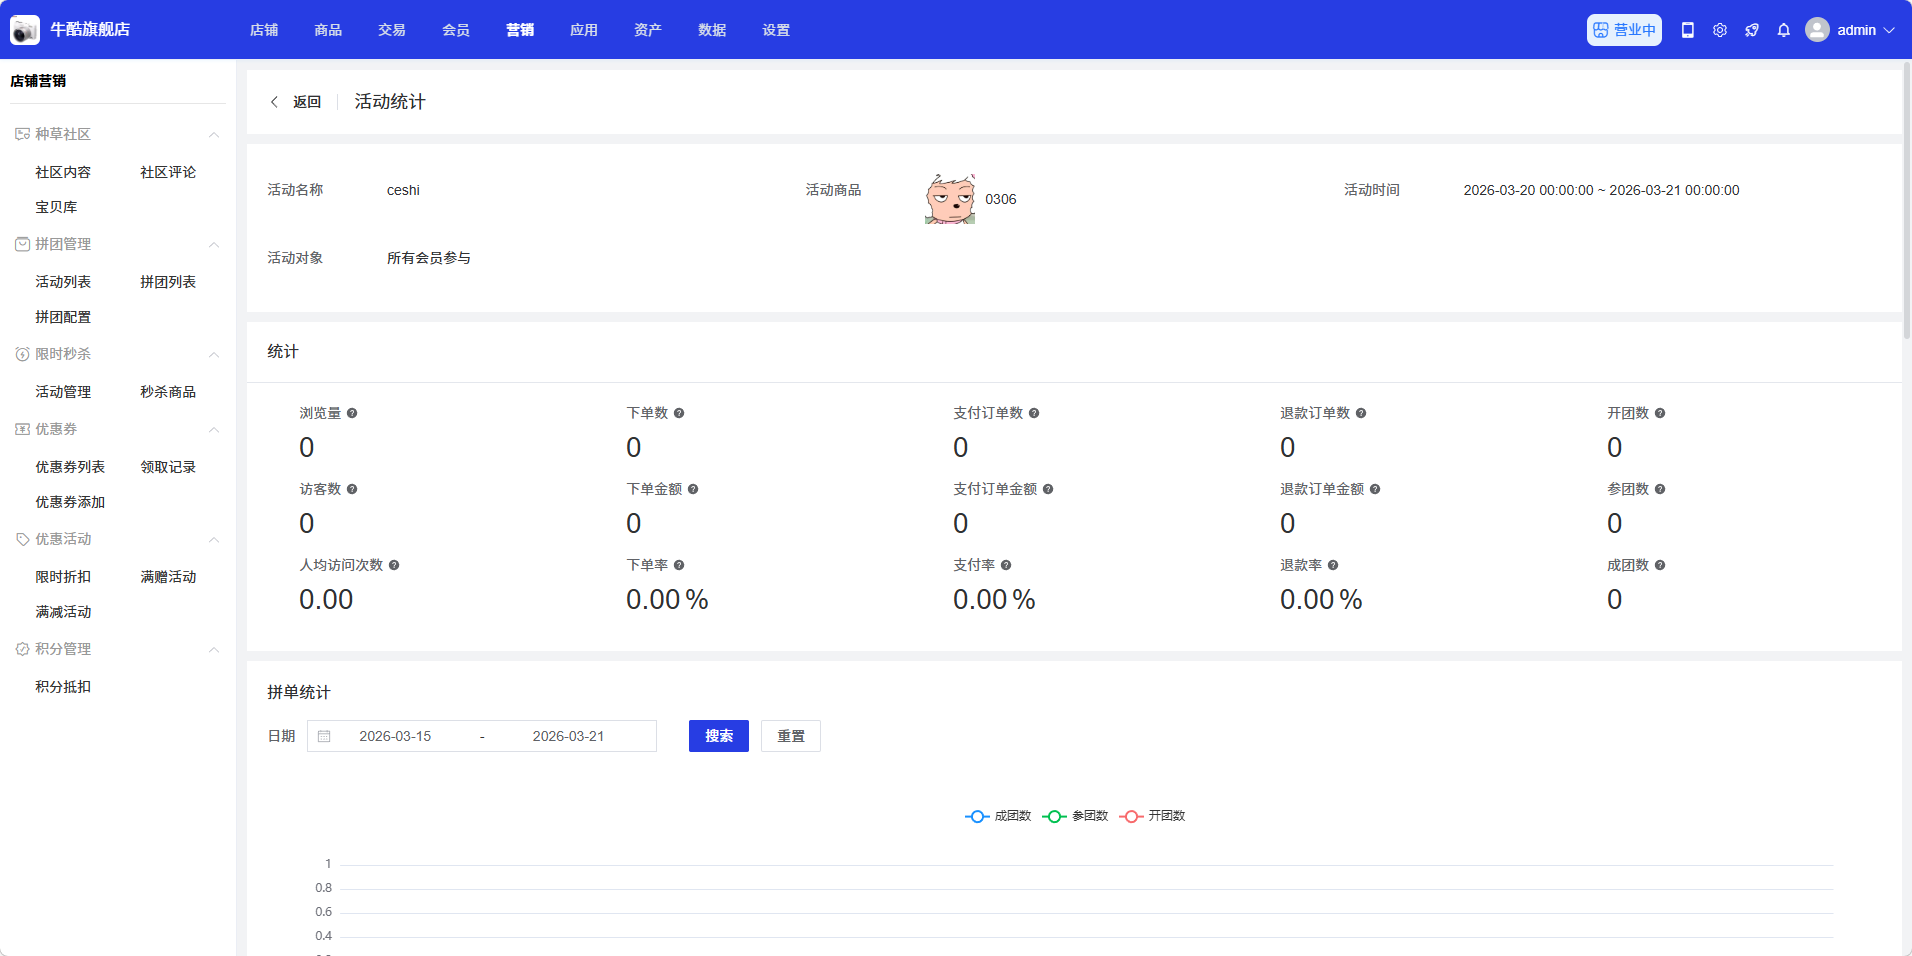Toggle 成团数 series in chart legend

pos(998,816)
